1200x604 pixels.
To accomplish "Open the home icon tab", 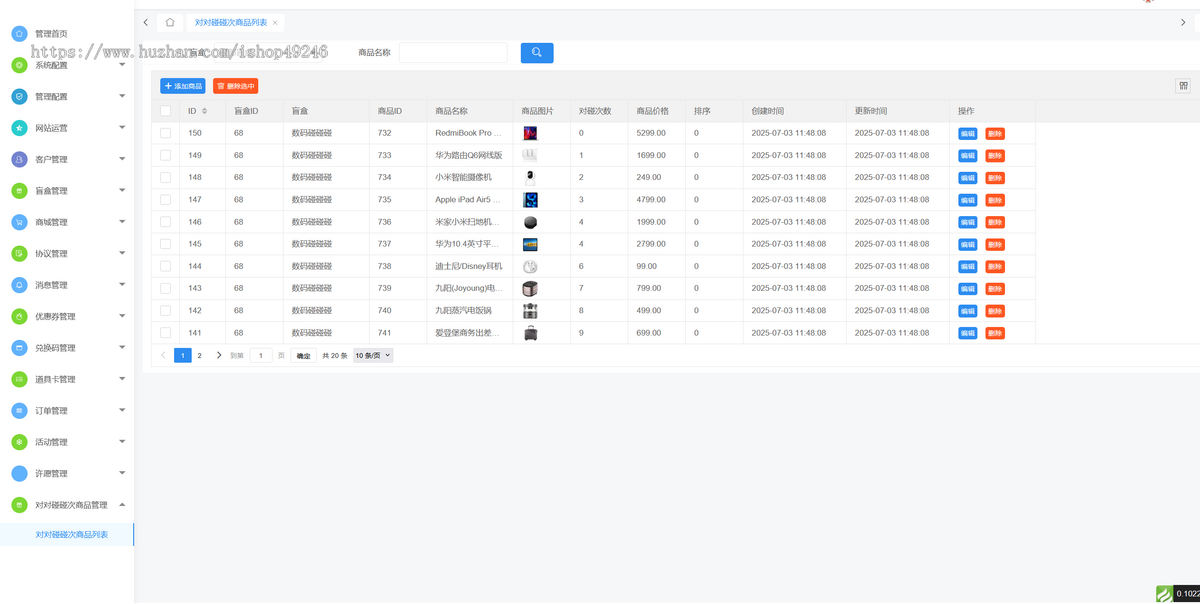I will tap(170, 22).
